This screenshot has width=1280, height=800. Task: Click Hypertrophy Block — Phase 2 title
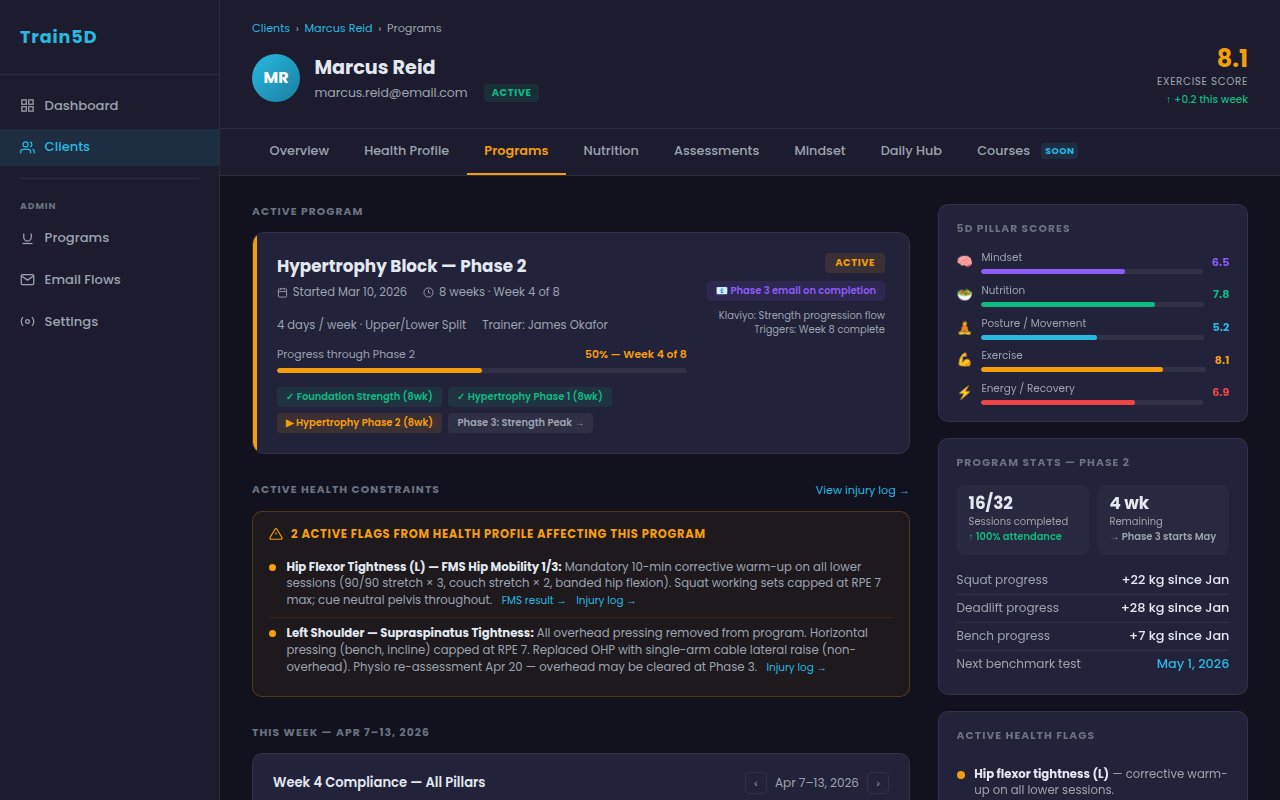(402, 266)
